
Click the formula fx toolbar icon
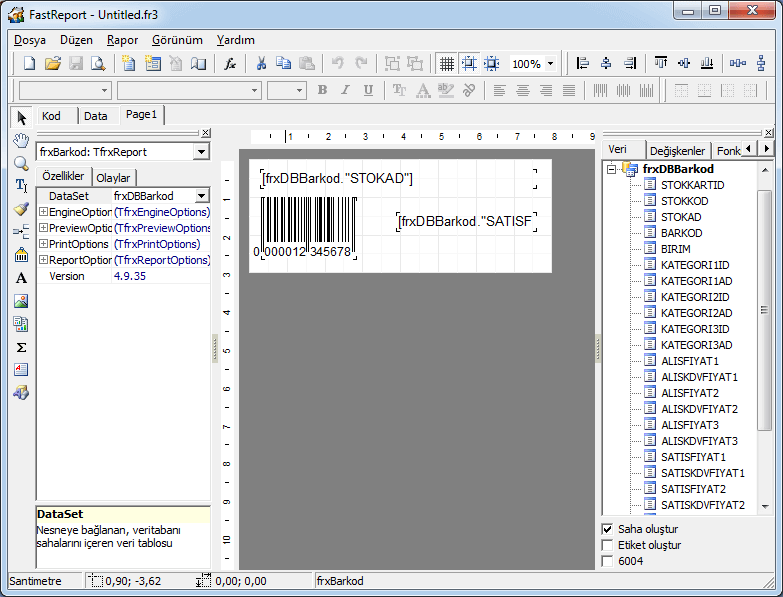pyautogui.click(x=230, y=63)
